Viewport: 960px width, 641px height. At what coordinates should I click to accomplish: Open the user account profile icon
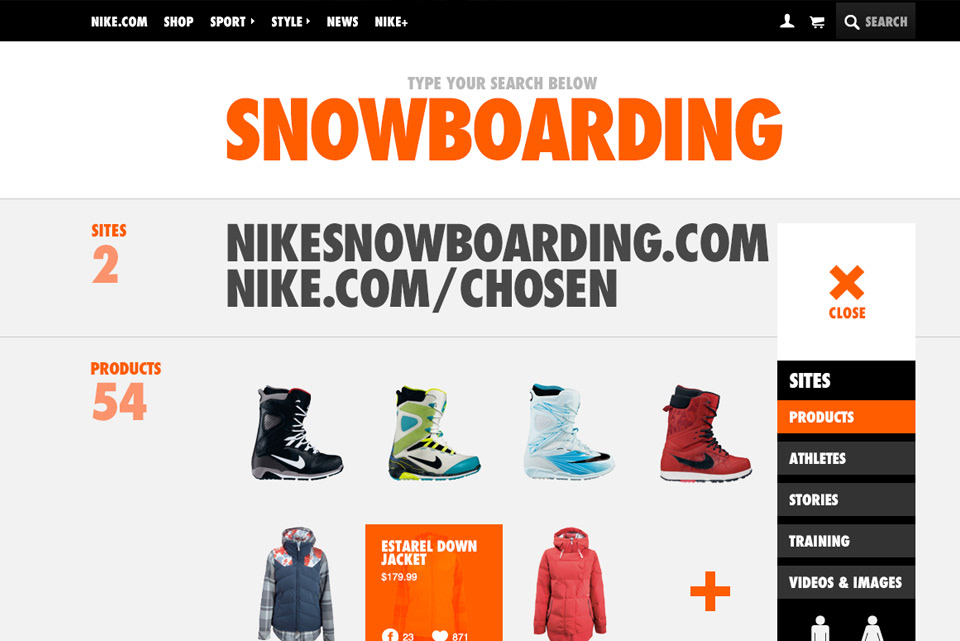787,21
